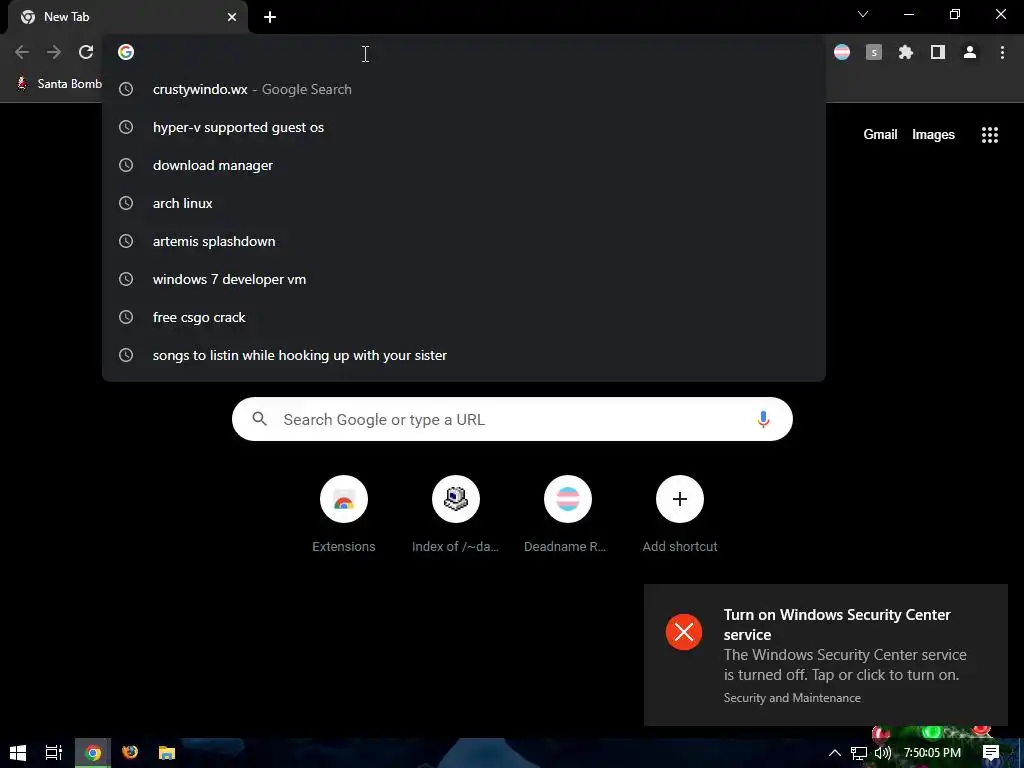Image resolution: width=1024 pixels, height=768 pixels.
Task: Open Task View on the taskbar
Action: click(54, 753)
